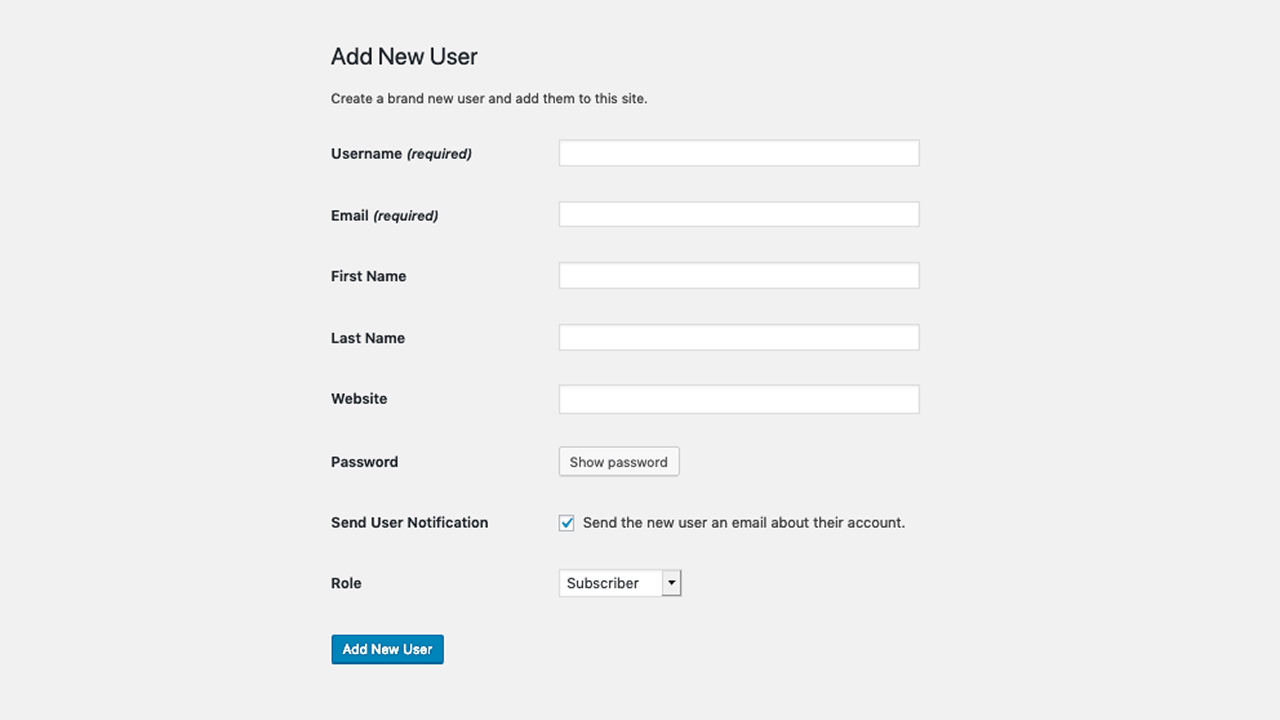Click the Last Name input field
The width and height of the screenshot is (1280, 720).
(x=738, y=336)
